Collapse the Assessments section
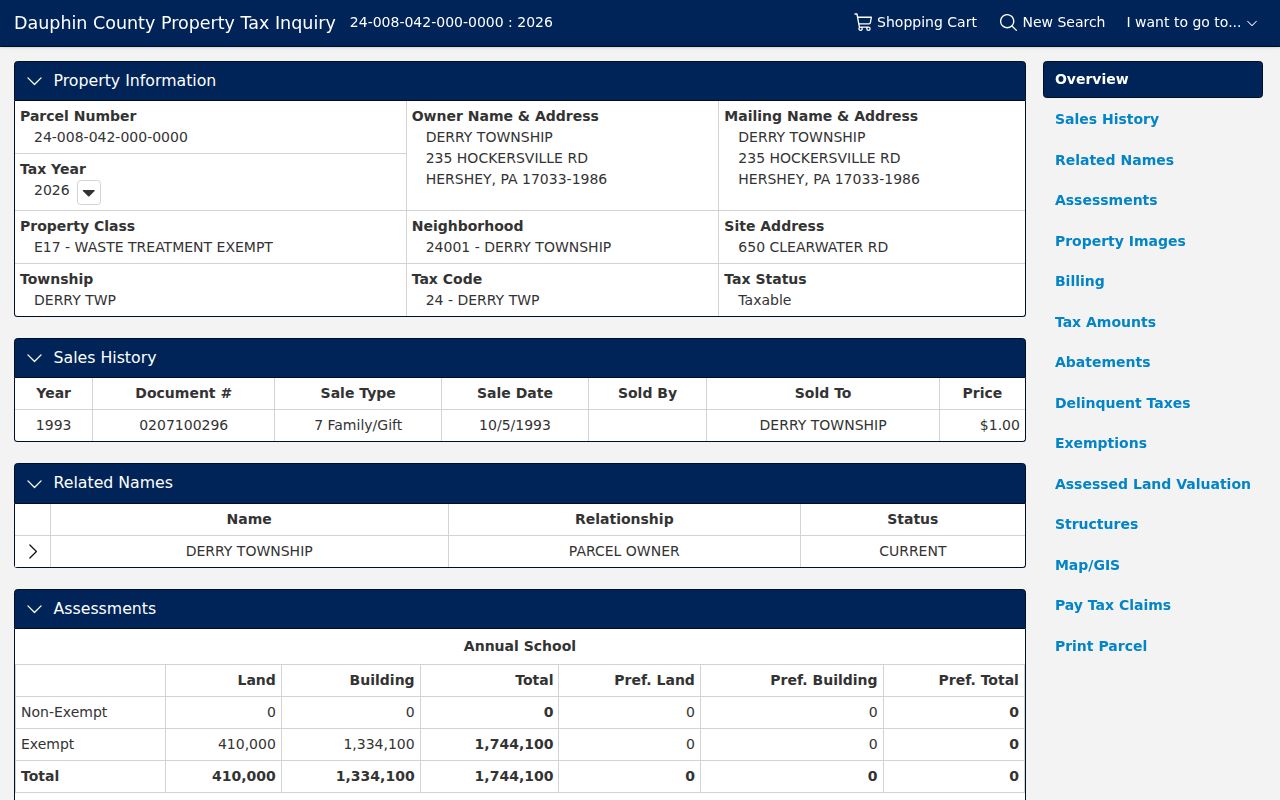 (x=35, y=609)
